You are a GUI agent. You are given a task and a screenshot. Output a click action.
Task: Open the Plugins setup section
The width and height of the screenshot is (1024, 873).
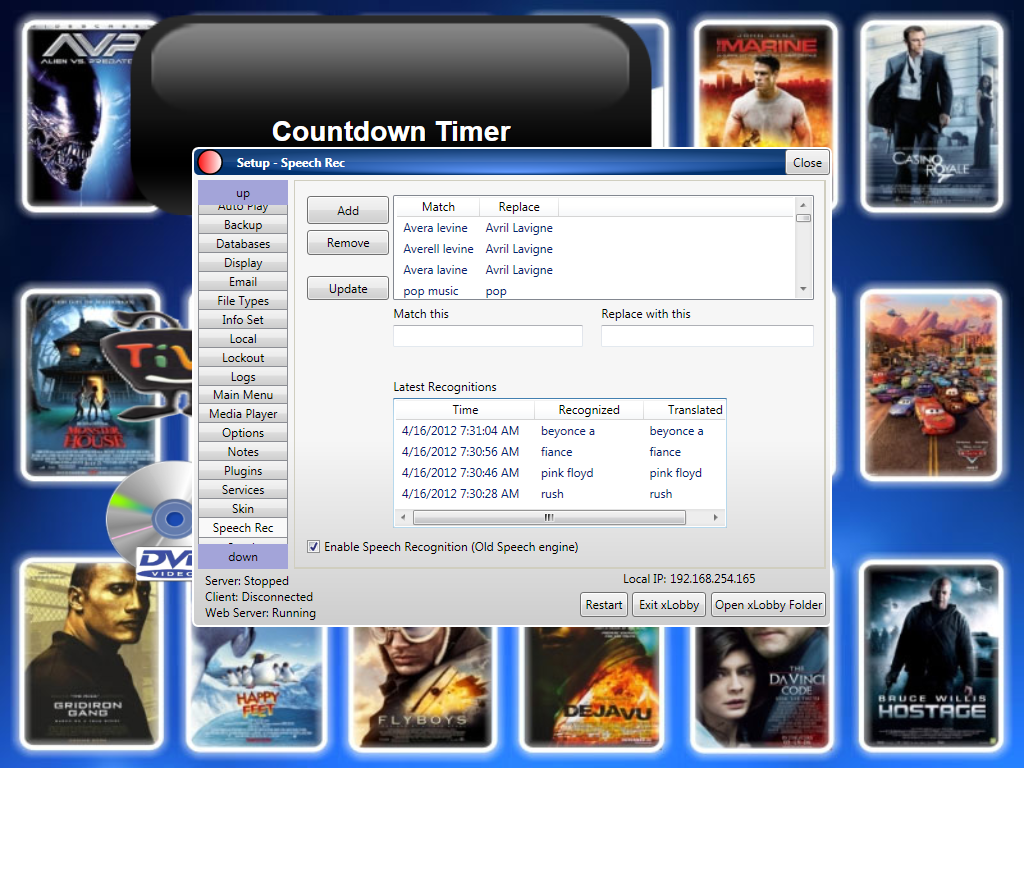pyautogui.click(x=243, y=470)
